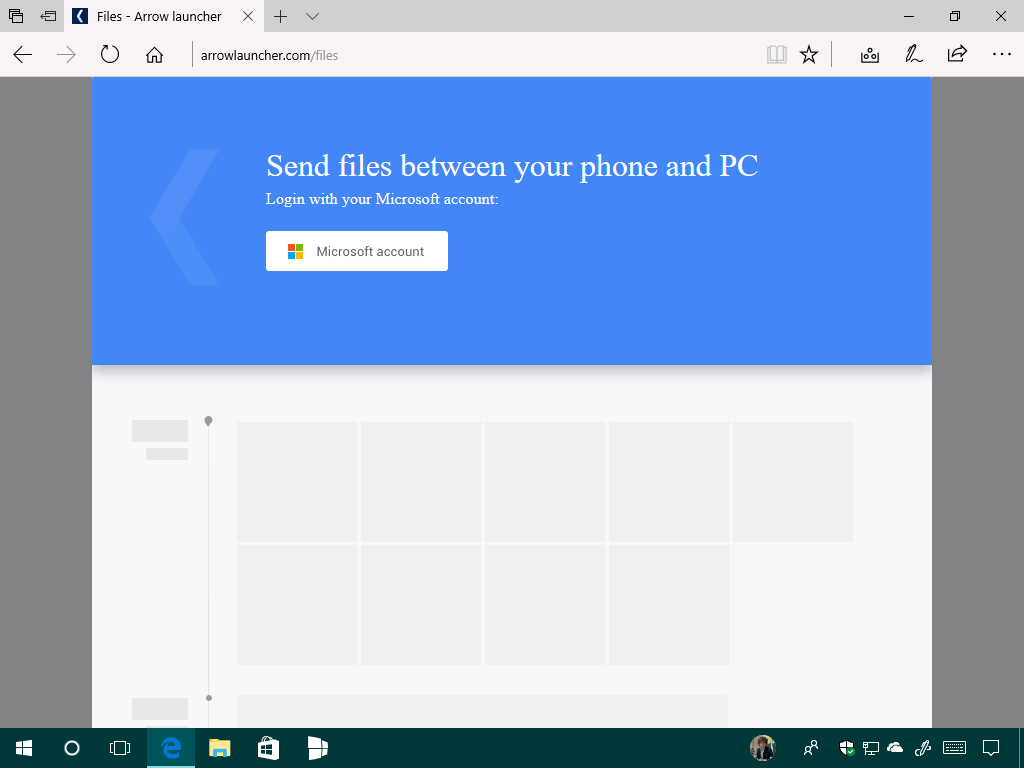This screenshot has width=1024, height=768.
Task: Show tabs you've set aside
Action: [x=16, y=16]
